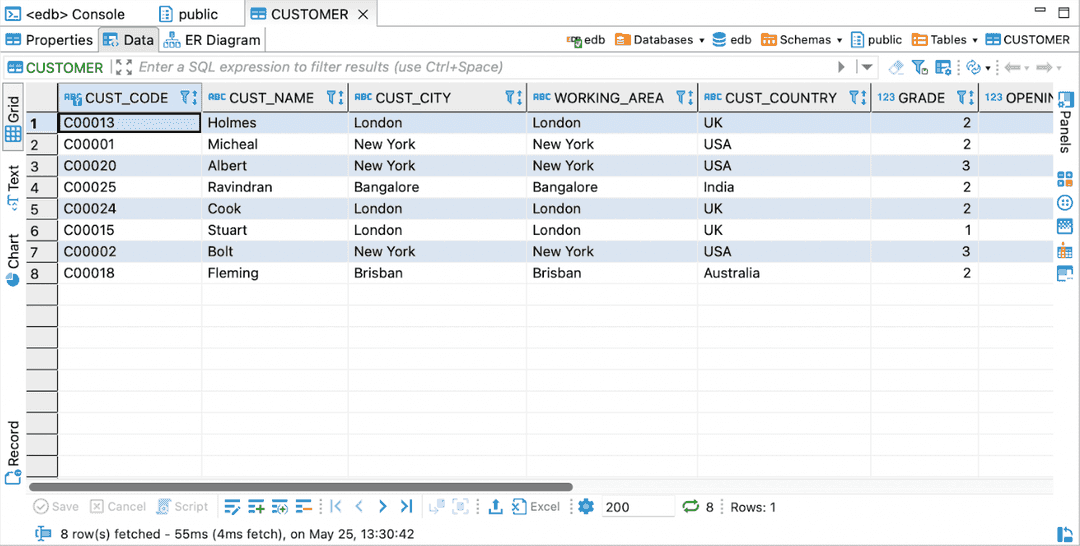The width and height of the screenshot is (1080, 546).
Task: Open the Properties tab
Action: click(50, 40)
